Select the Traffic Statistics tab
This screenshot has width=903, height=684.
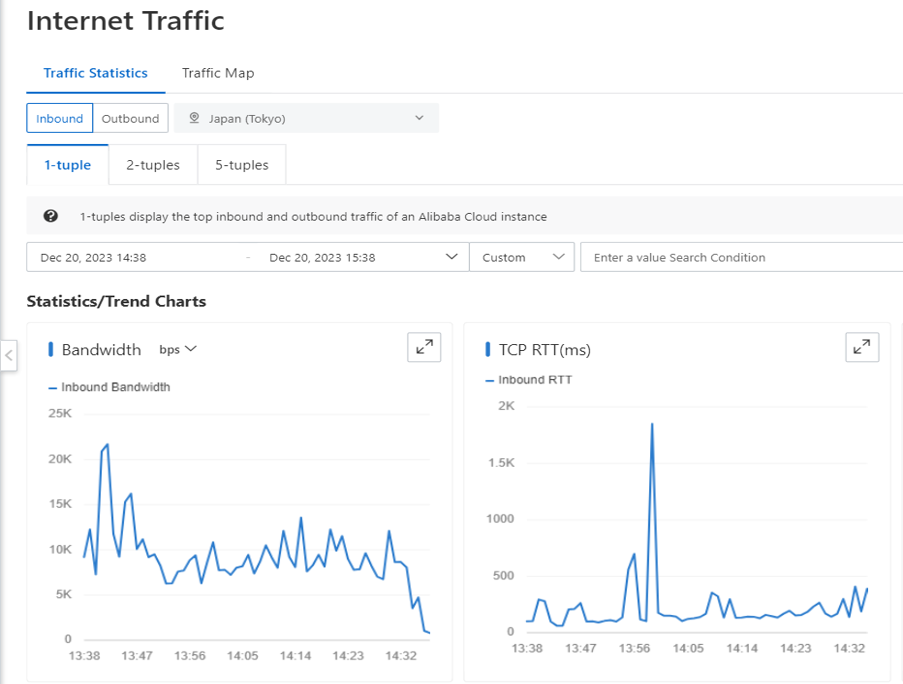96,73
